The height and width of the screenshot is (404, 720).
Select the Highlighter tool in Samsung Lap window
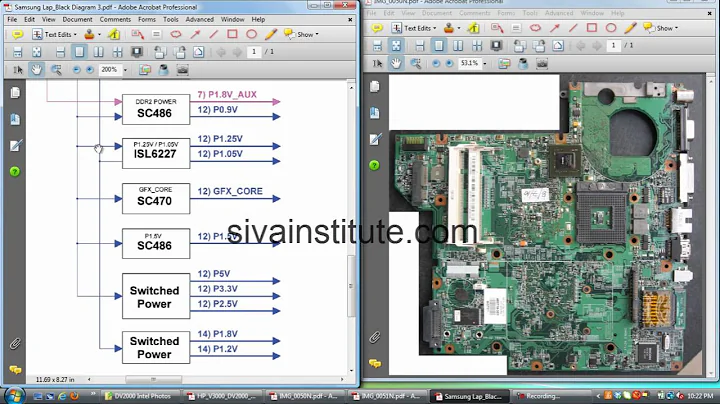click(x=113, y=34)
